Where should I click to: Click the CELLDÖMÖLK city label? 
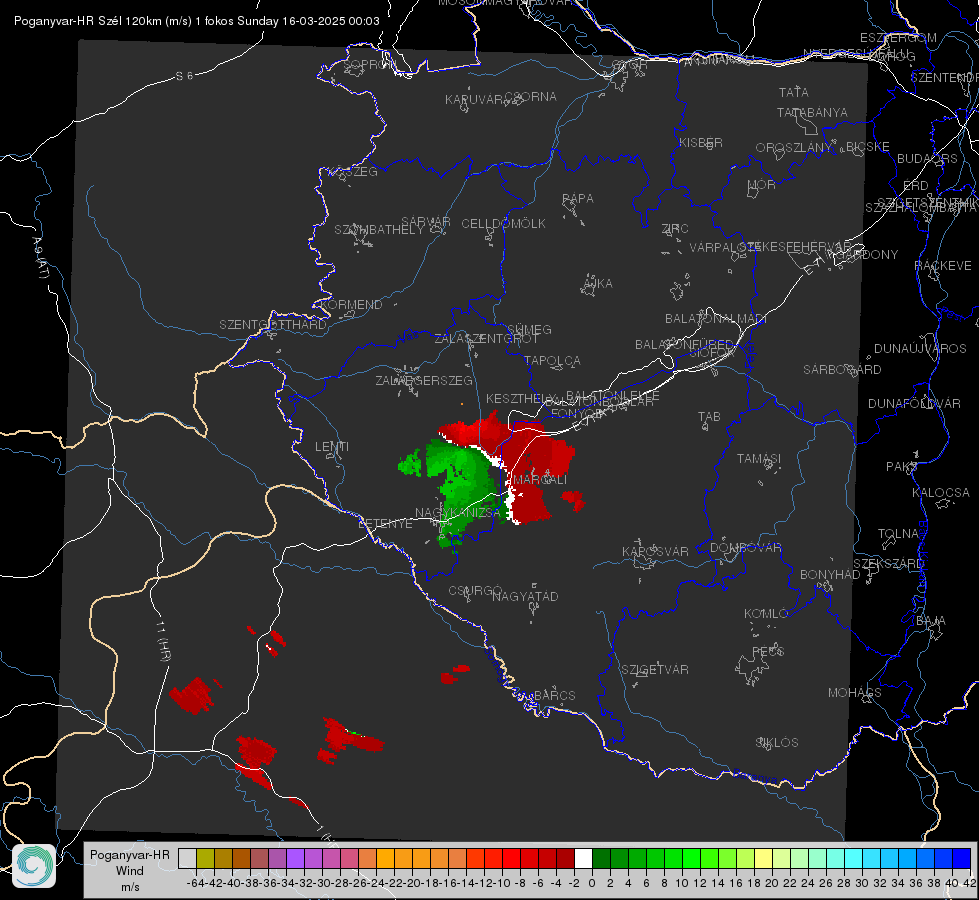[x=503, y=223]
